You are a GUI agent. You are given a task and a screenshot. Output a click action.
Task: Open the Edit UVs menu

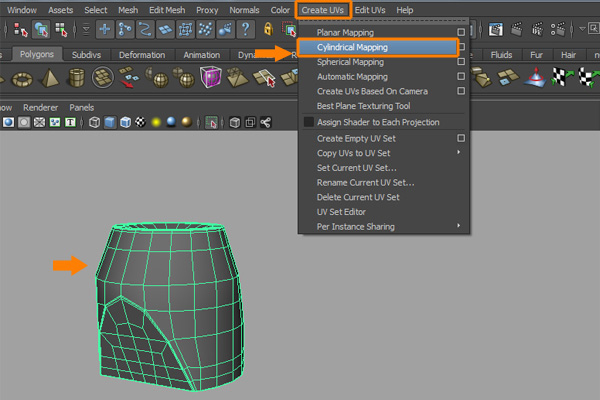pos(369,9)
